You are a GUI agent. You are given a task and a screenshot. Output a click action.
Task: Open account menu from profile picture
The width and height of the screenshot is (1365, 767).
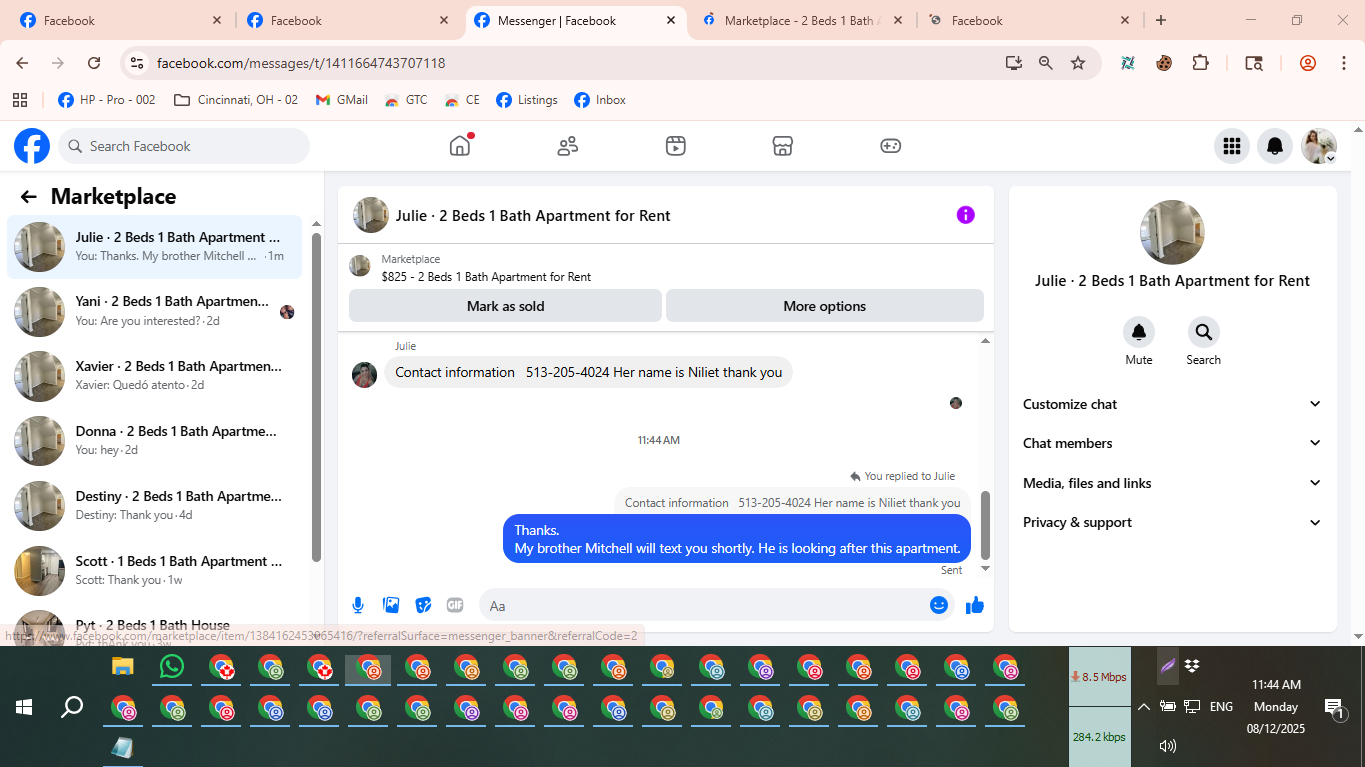click(x=1319, y=146)
